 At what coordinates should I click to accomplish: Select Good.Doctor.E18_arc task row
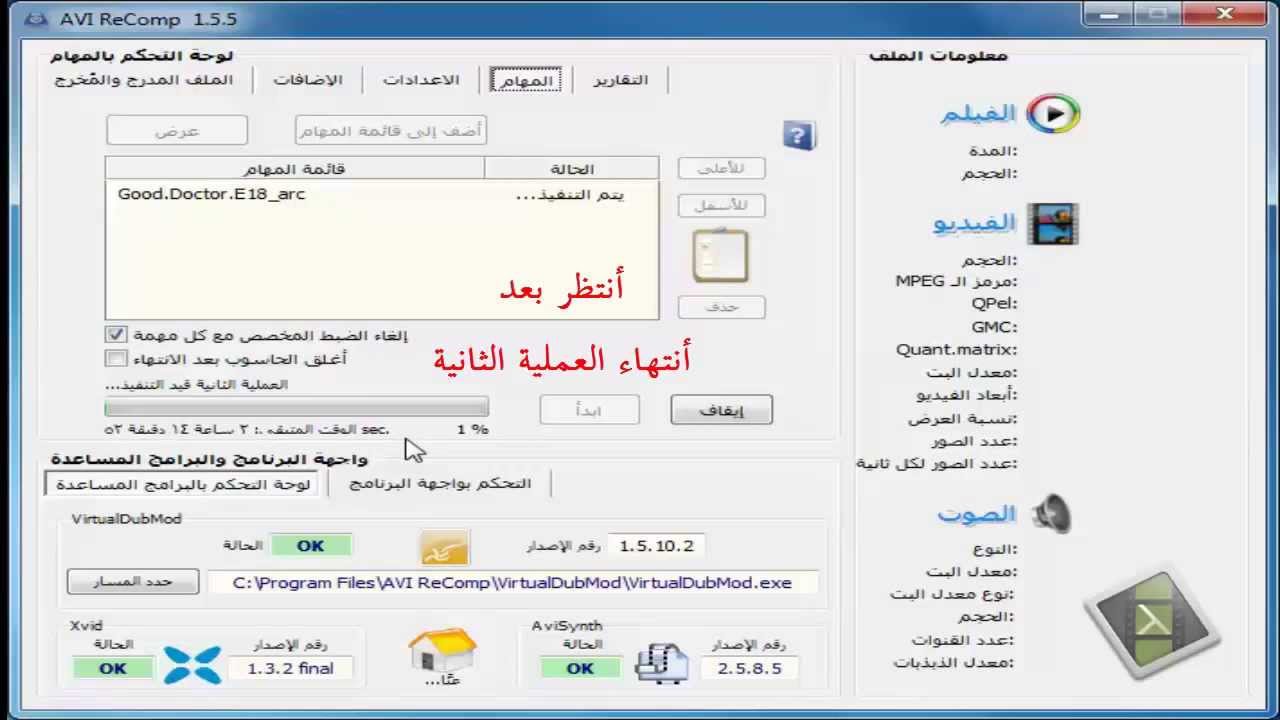point(381,194)
